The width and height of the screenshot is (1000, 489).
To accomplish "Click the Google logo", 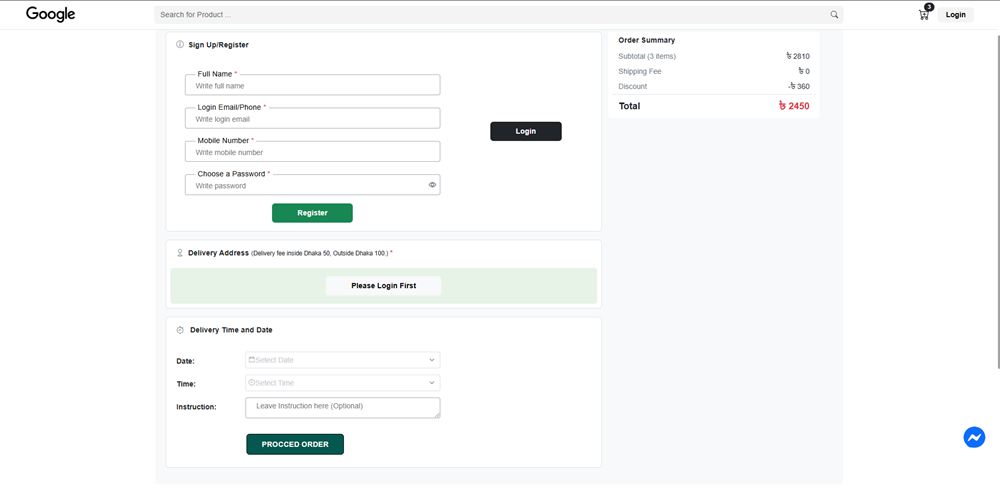I will click(x=50, y=14).
